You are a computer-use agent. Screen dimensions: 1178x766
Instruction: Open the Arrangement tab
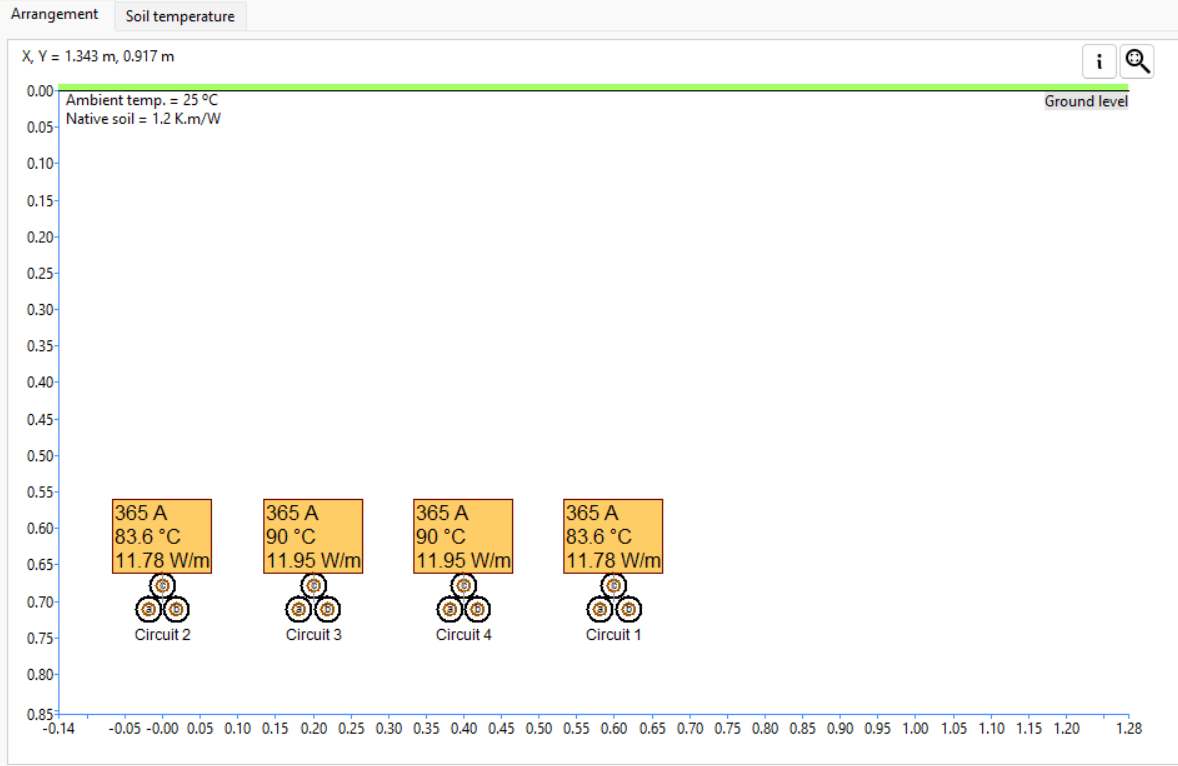click(55, 15)
